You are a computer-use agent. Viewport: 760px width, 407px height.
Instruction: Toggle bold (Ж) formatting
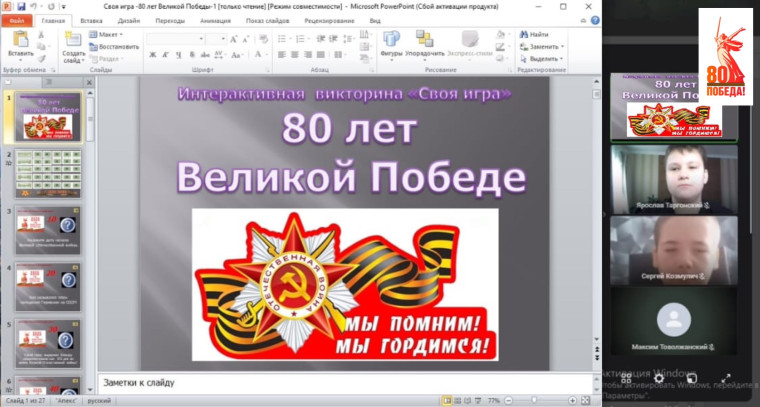click(153, 55)
